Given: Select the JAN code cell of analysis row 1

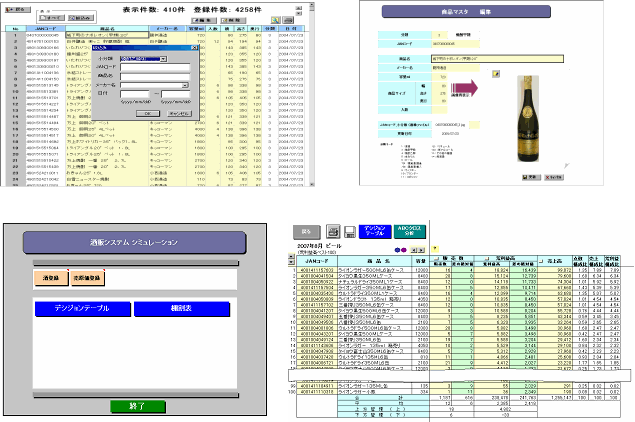Looking at the screenshot, I should pyautogui.click(x=317, y=270).
